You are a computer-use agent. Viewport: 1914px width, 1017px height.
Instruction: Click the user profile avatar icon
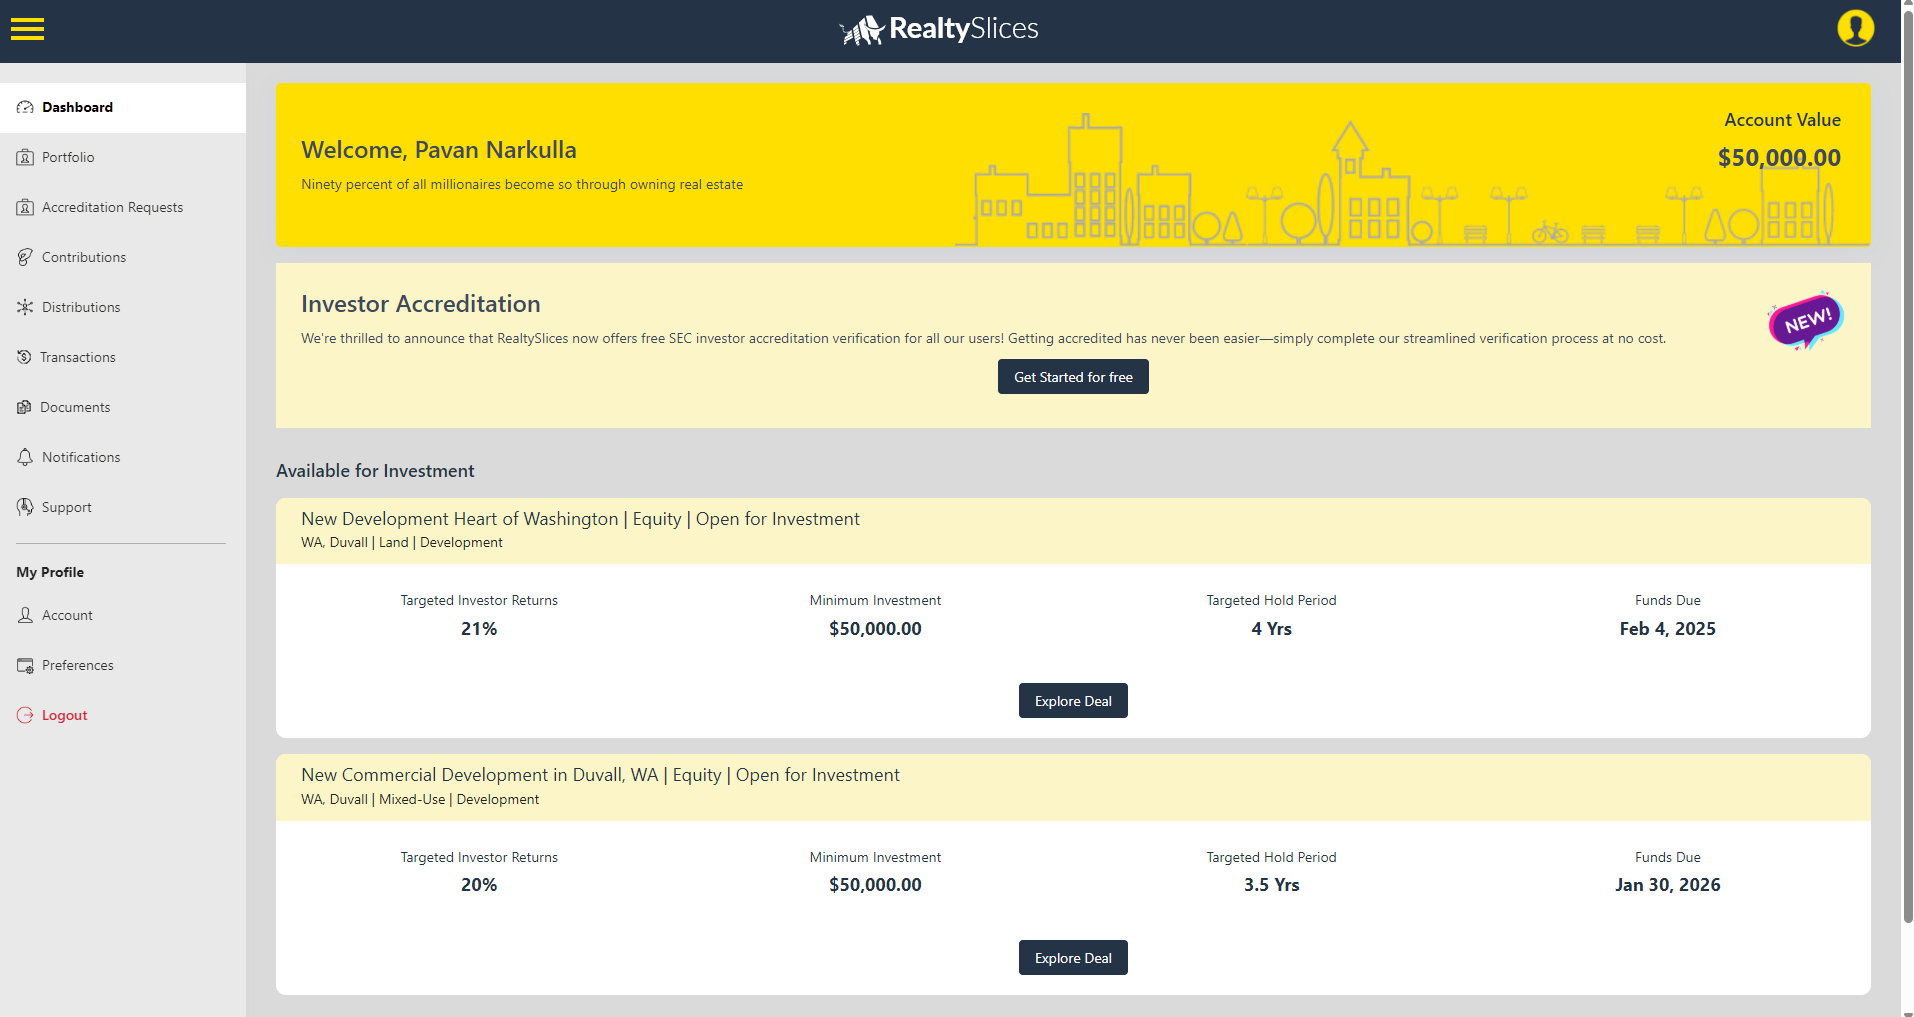pyautogui.click(x=1855, y=28)
